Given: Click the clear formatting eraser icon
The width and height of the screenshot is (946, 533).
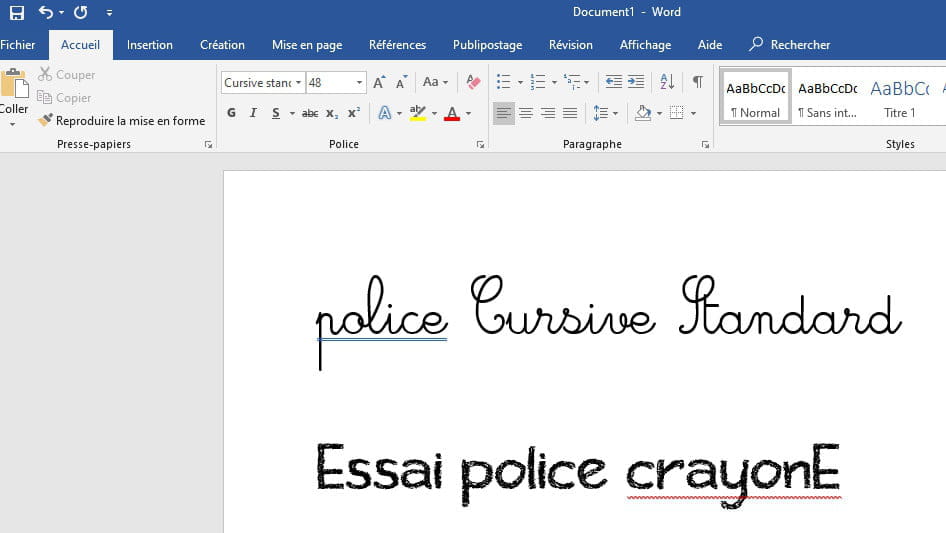Looking at the screenshot, I should [x=473, y=82].
